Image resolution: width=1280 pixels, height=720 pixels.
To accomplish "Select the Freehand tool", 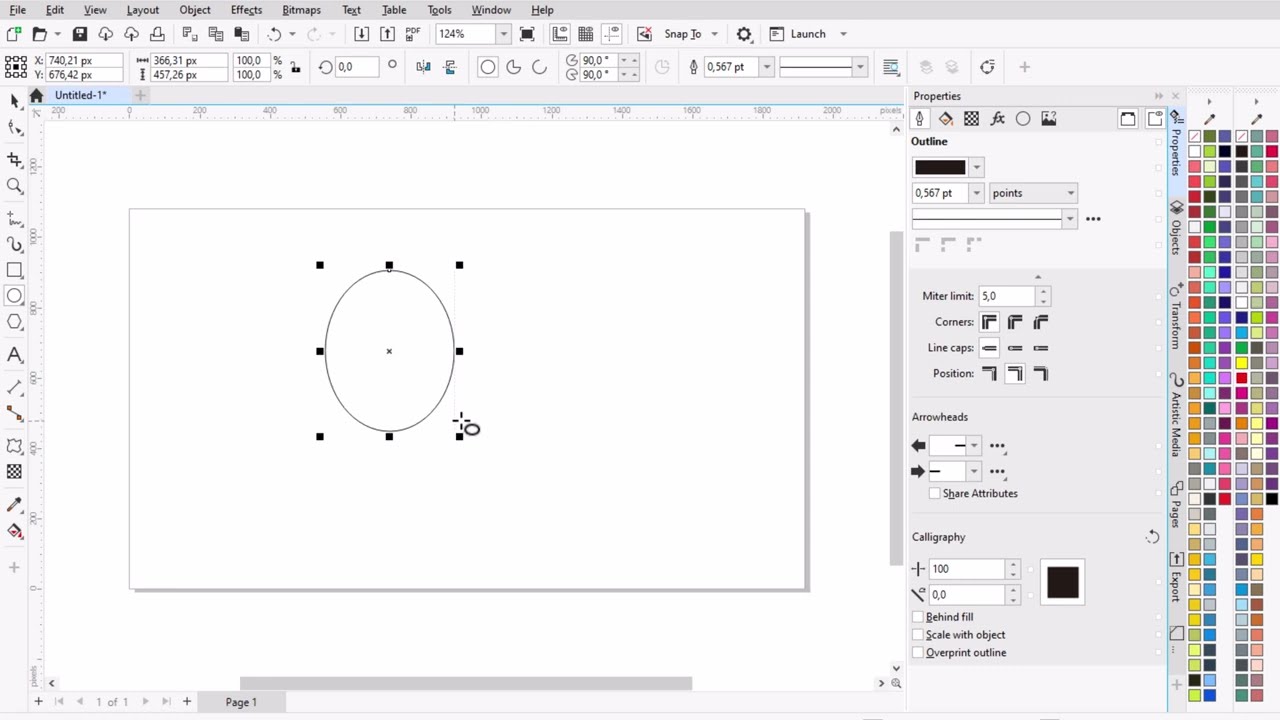I will pos(14,217).
